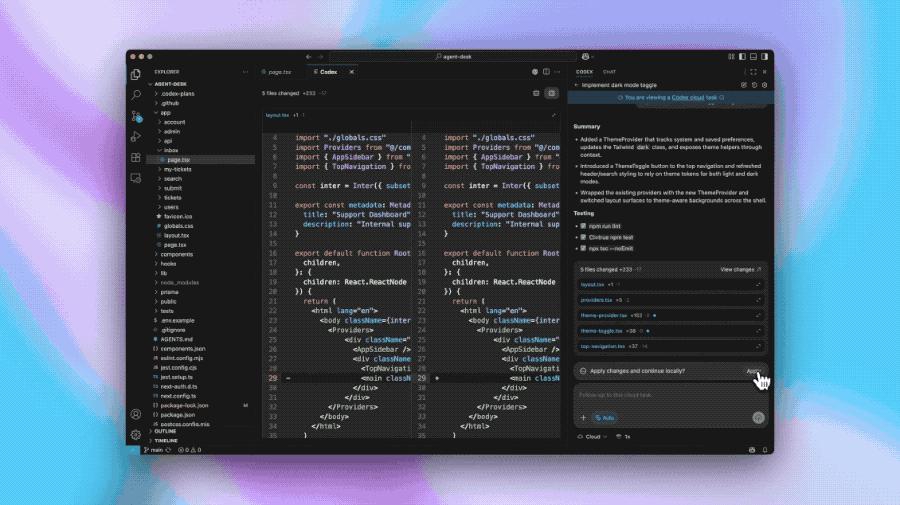The width and height of the screenshot is (900, 505).
Task: Toggle the npm run lint checkbox
Action: coord(581,226)
